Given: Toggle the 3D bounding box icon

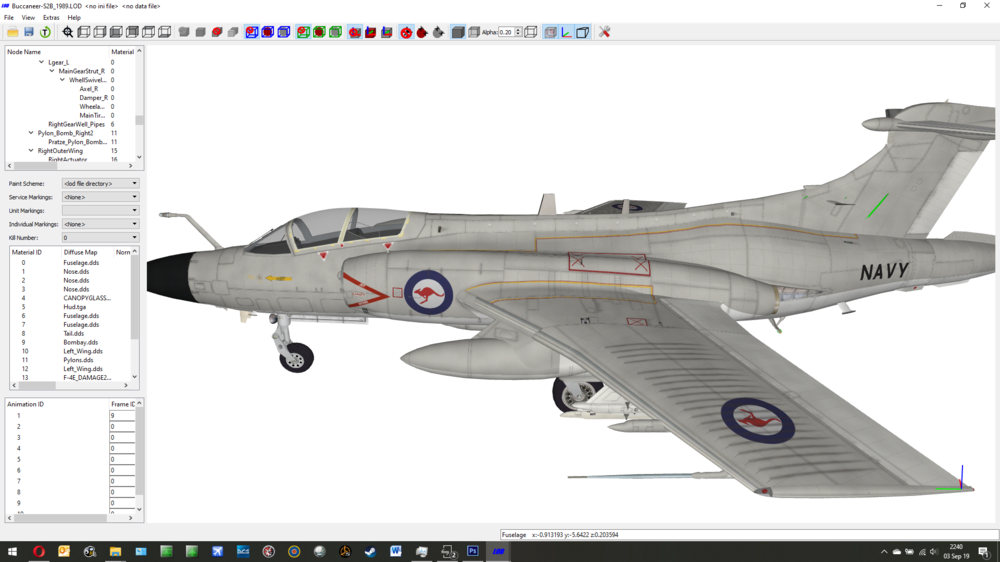Looking at the screenshot, I should coord(582,32).
